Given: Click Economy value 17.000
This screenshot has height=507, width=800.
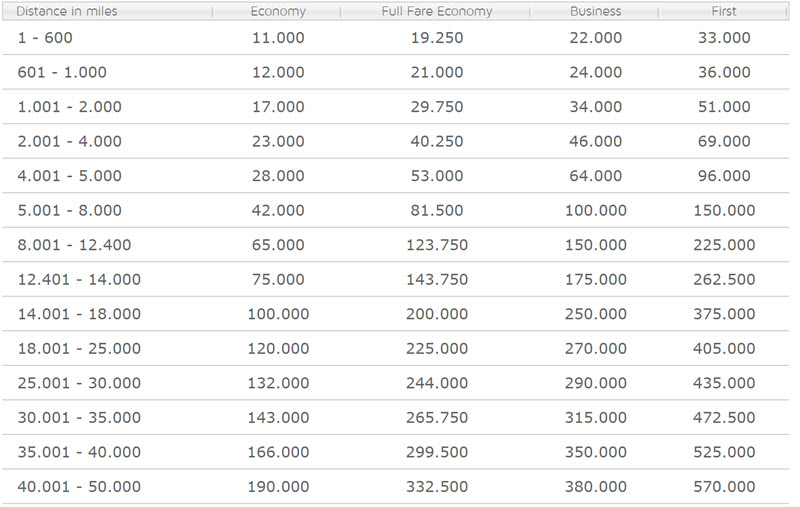Looking at the screenshot, I should click(278, 107).
